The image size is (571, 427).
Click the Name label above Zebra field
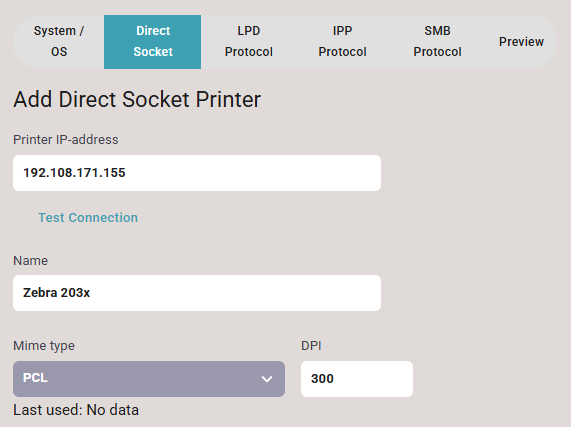(31, 261)
